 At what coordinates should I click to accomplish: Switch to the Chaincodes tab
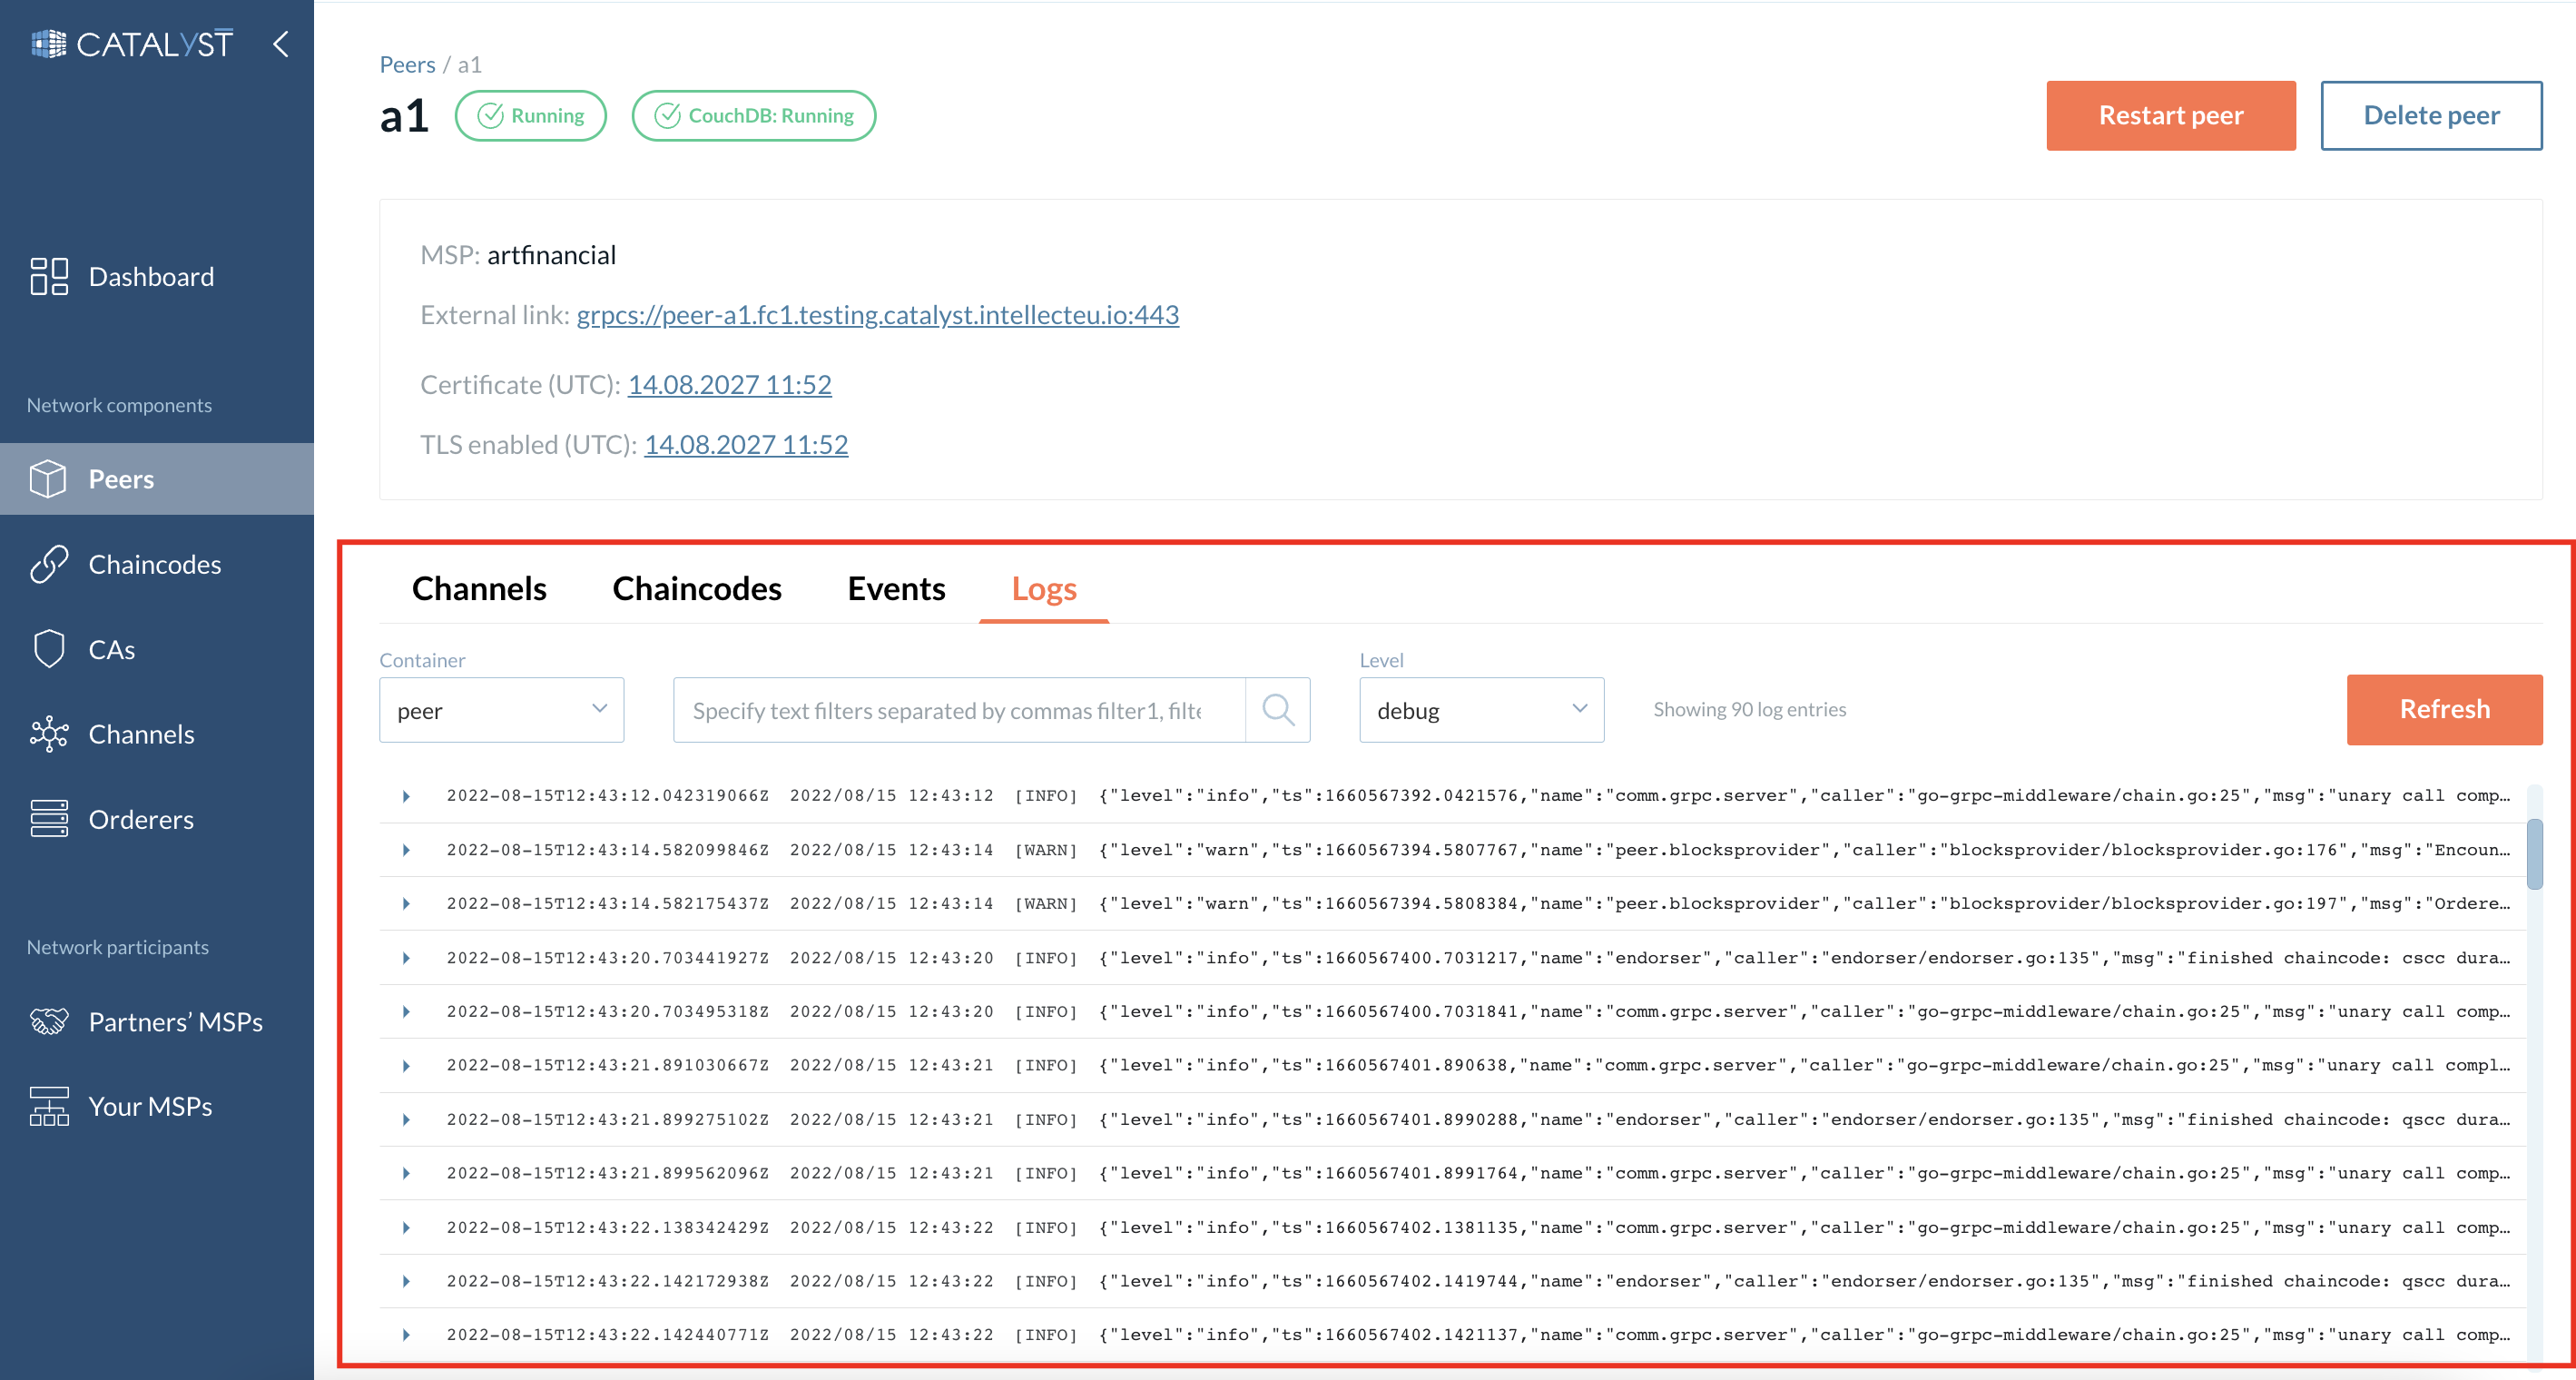coord(696,589)
